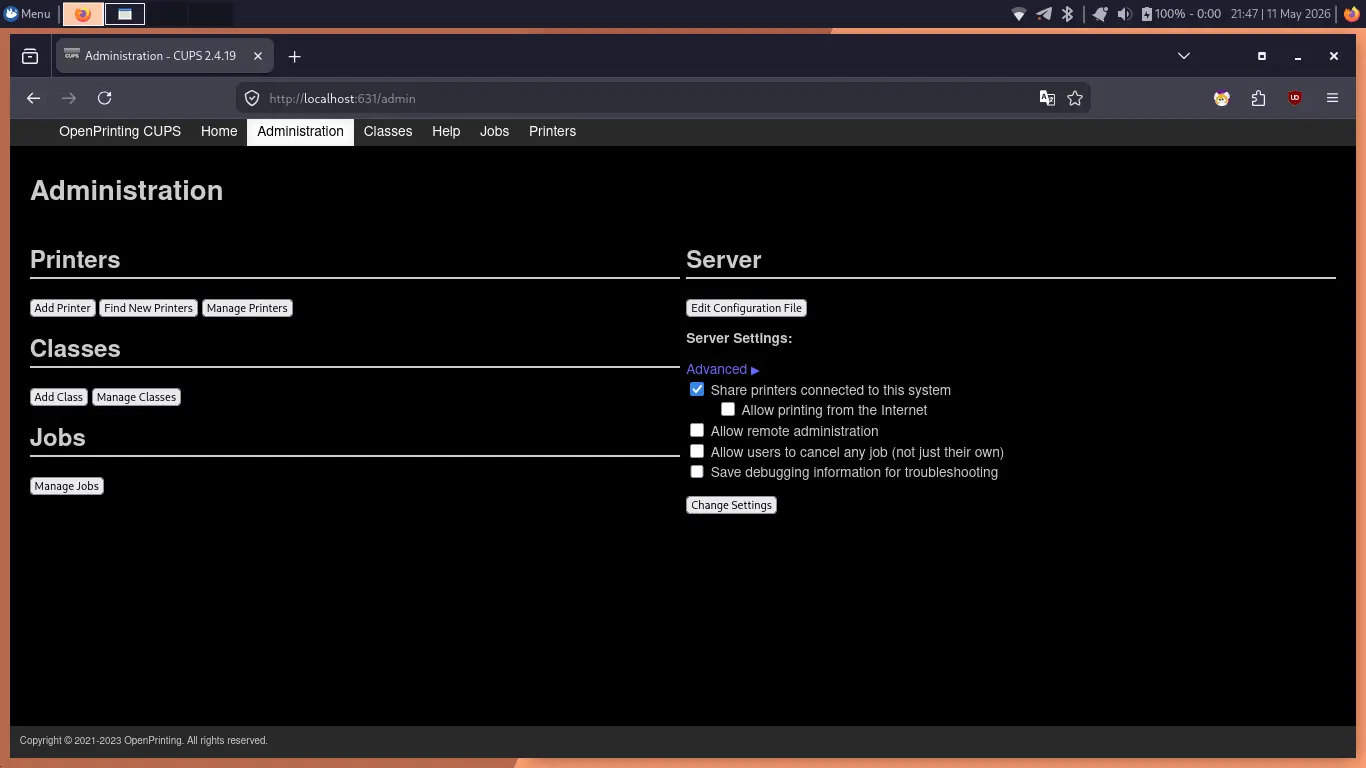Click the List all tabs chevron
Screen dimensions: 1366x768
coord(1184,57)
